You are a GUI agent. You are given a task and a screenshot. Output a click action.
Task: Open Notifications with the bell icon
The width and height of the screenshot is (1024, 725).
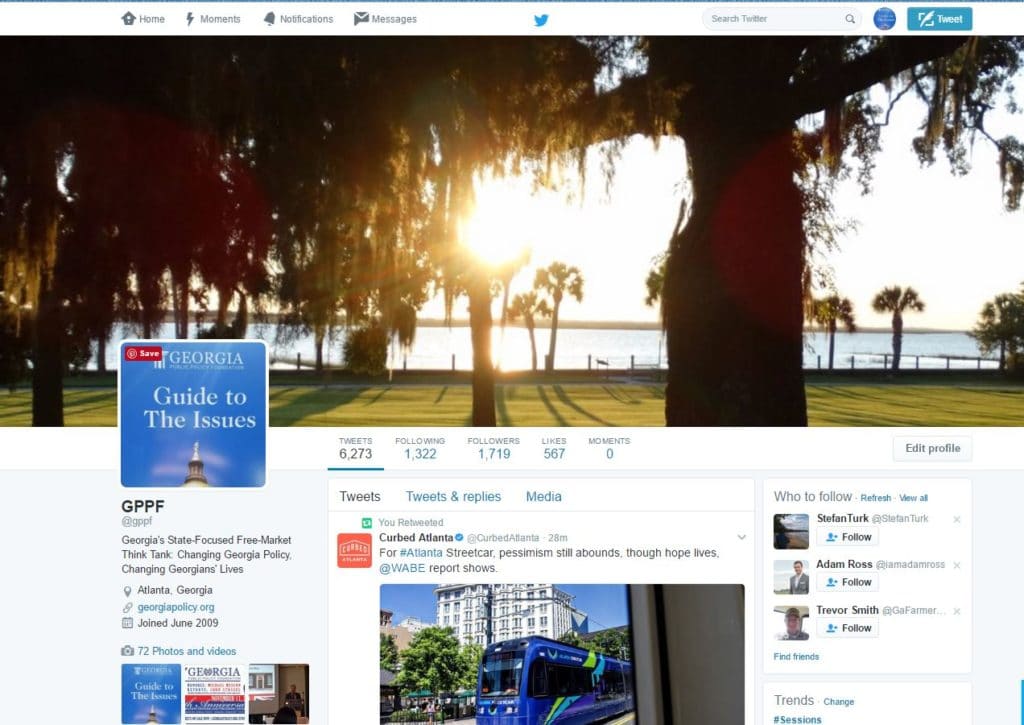pos(297,19)
